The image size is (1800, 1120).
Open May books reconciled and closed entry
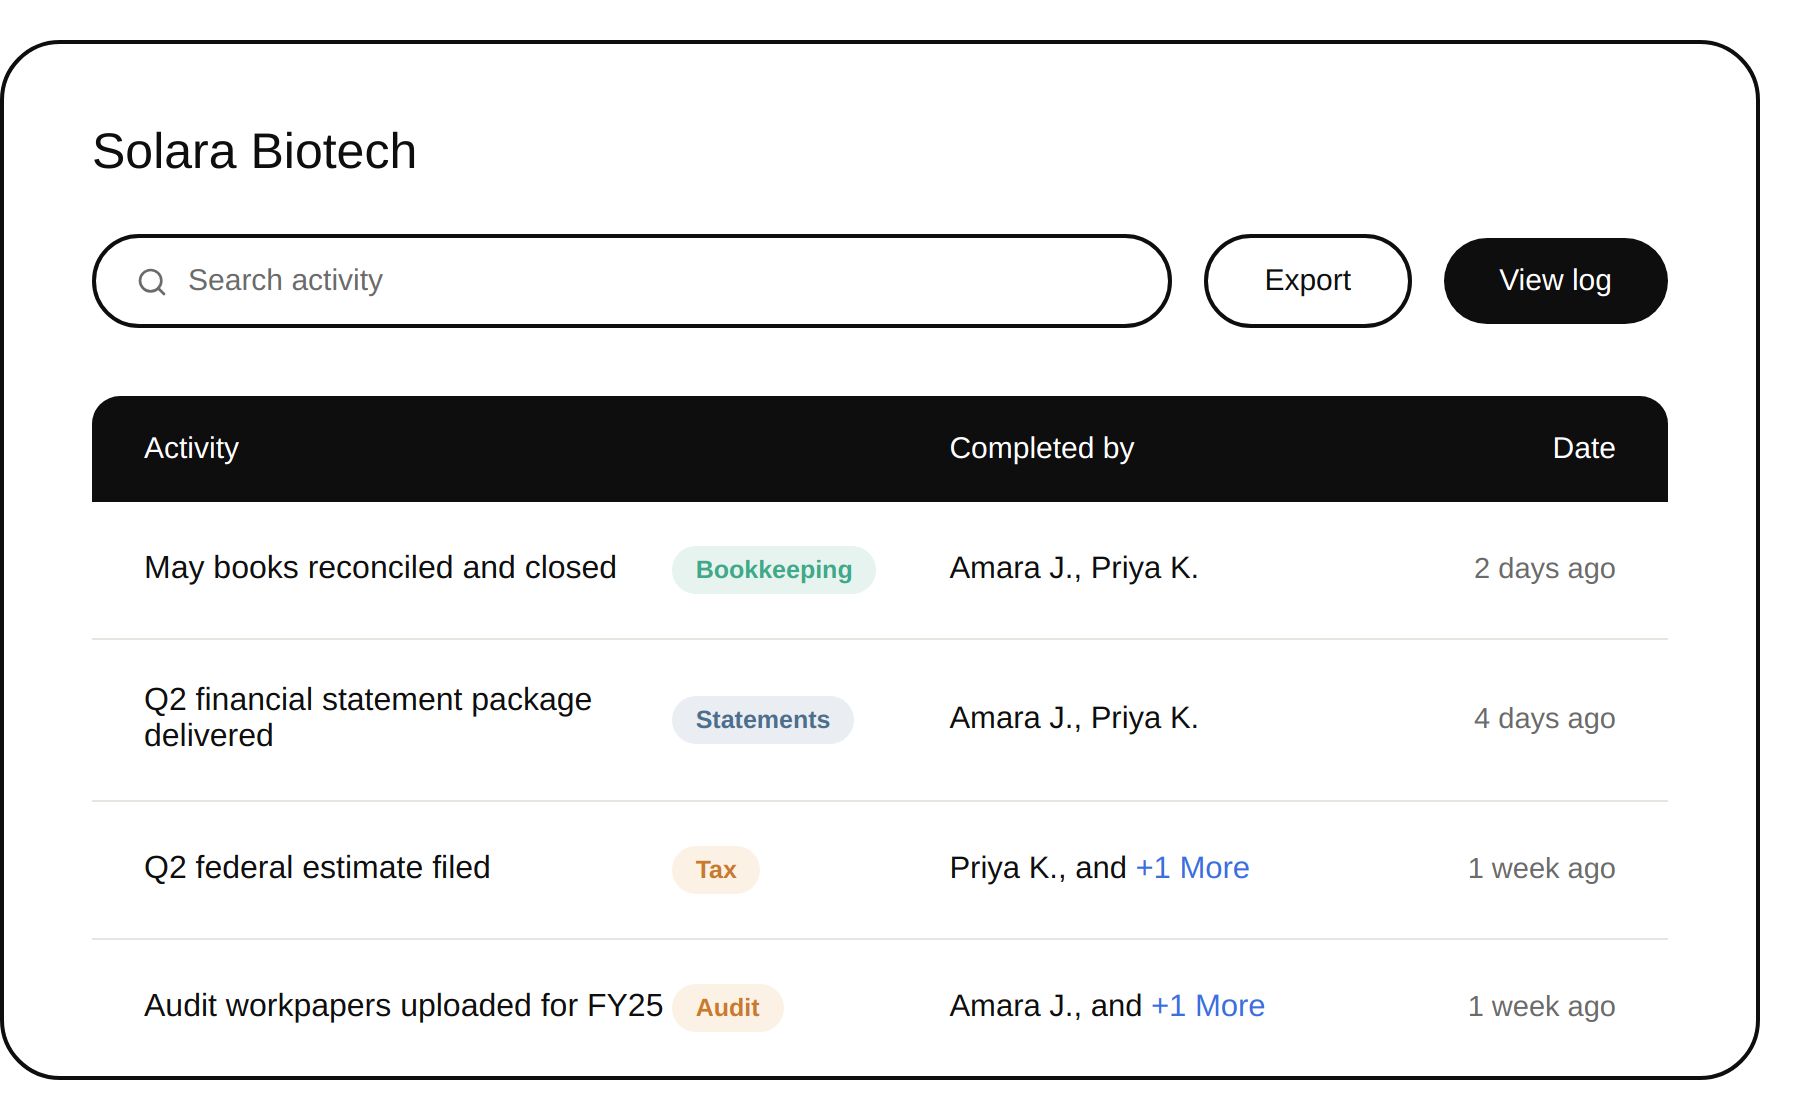click(x=380, y=568)
